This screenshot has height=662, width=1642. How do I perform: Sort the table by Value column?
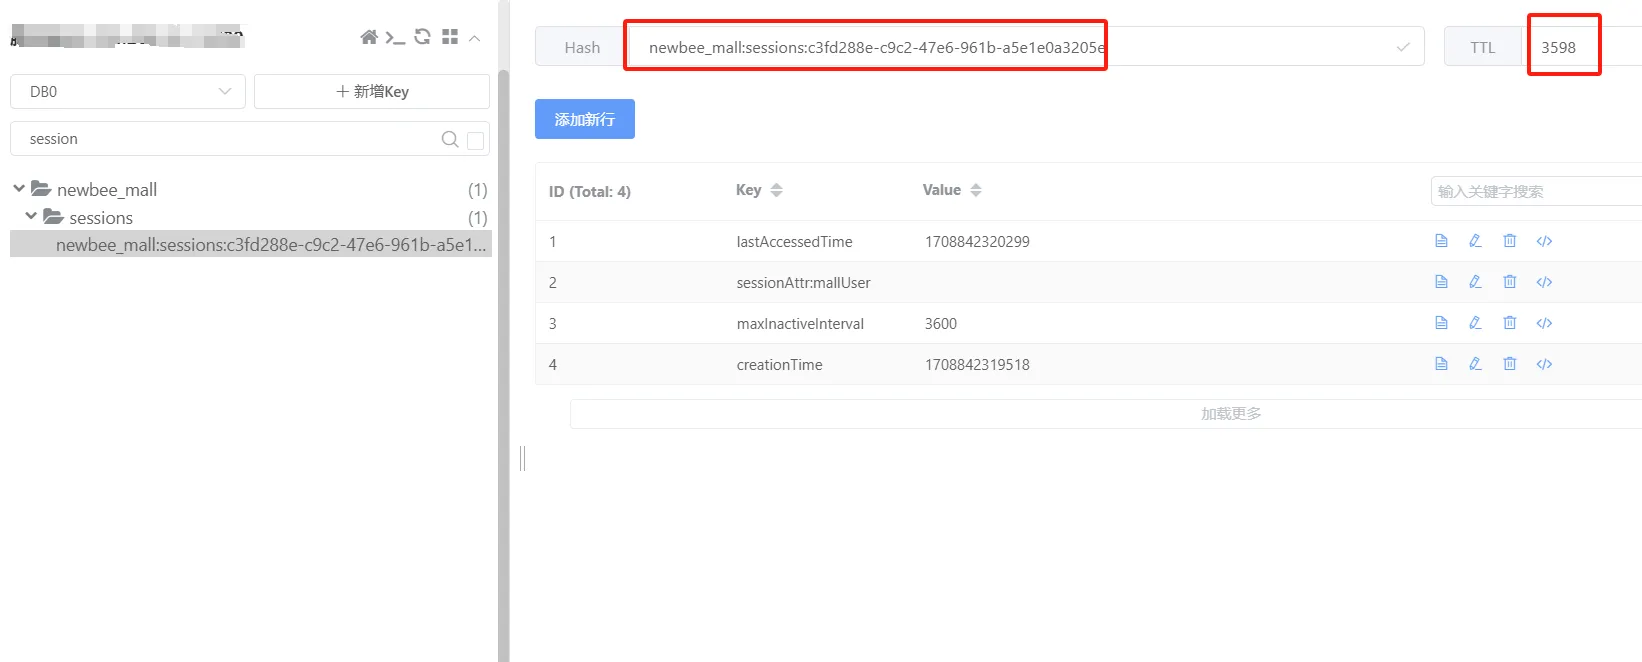tap(976, 190)
